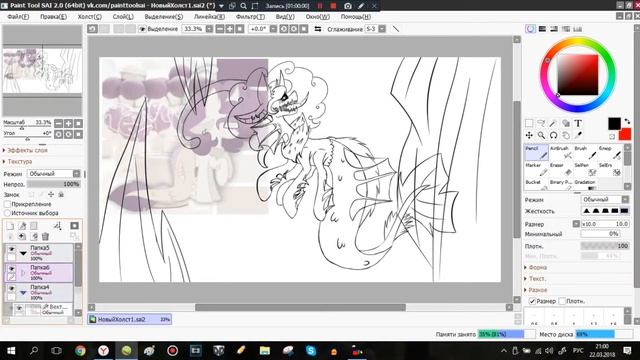This screenshot has width=640, height=360.
Task: Delete layer with the trash icon
Action: coord(45,236)
